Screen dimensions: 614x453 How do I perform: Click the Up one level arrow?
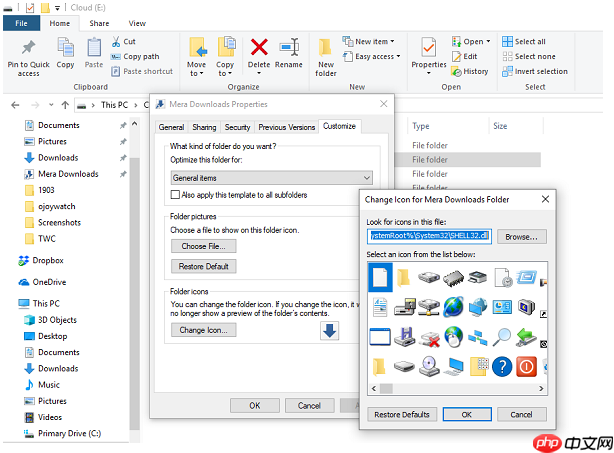[x=65, y=105]
